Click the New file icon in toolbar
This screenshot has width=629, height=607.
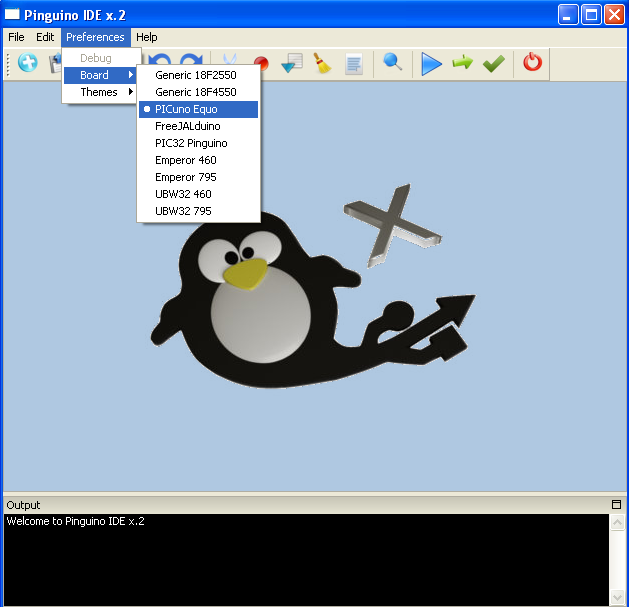[28, 63]
